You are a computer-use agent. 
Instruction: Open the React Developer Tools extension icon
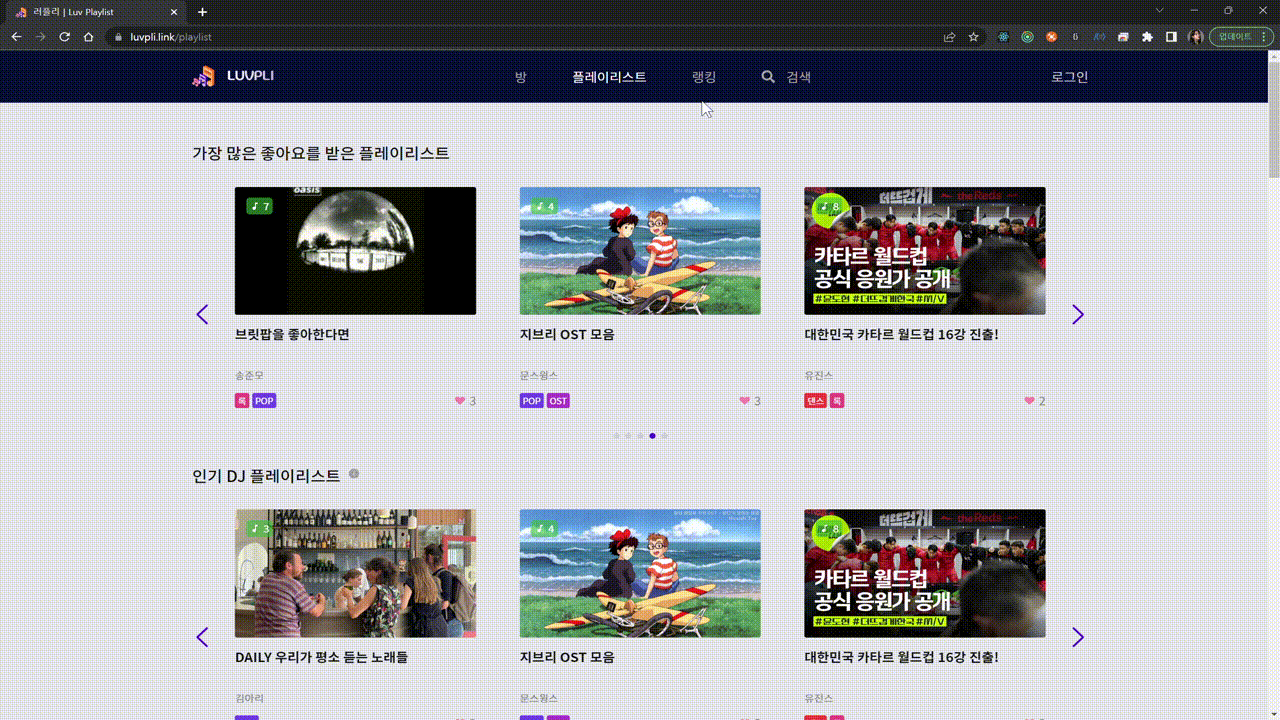coord(1003,37)
